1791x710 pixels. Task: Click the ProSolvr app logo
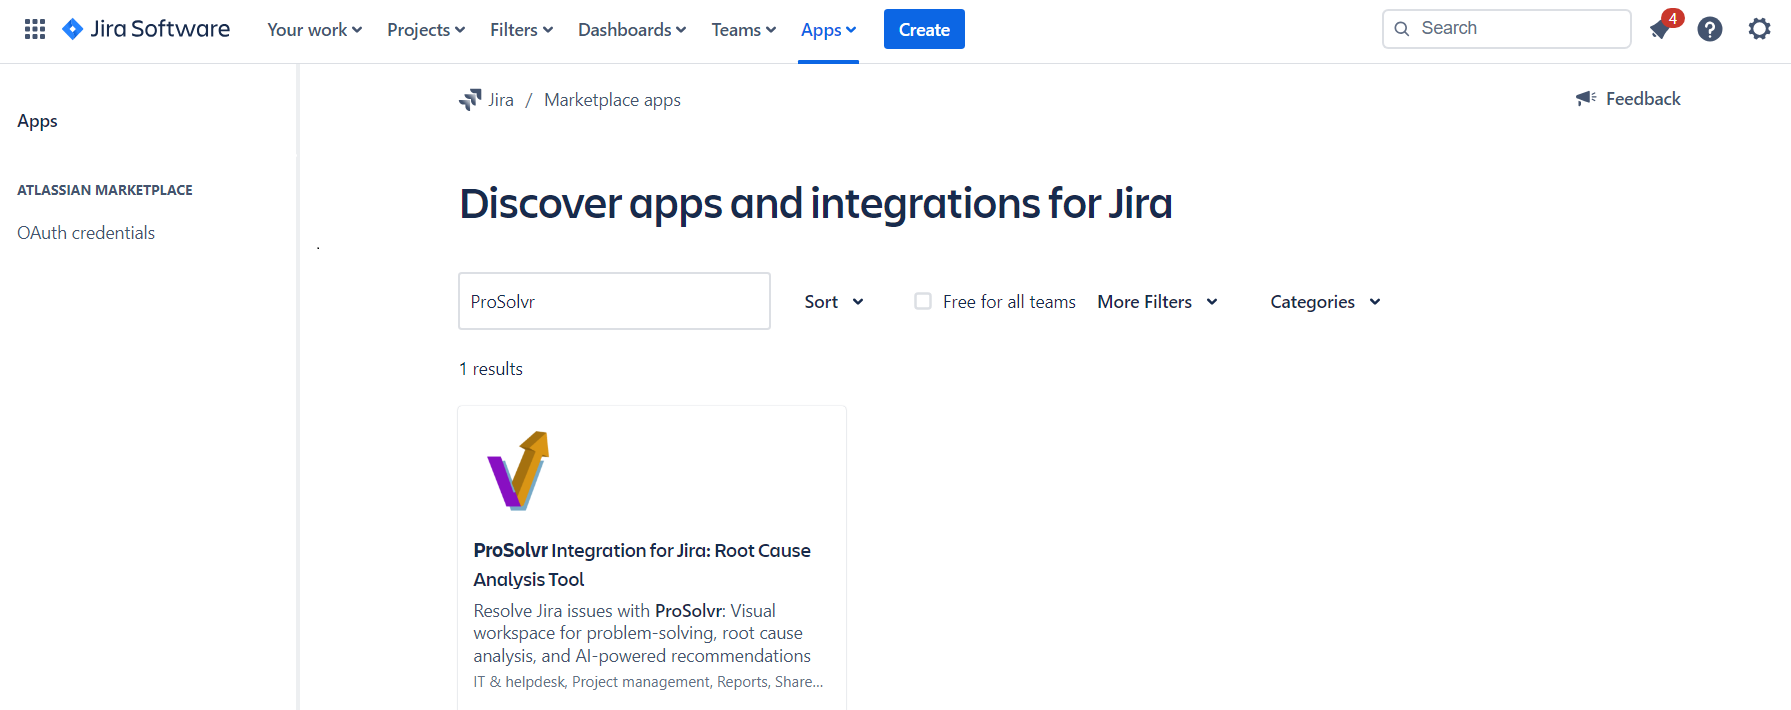518,471
